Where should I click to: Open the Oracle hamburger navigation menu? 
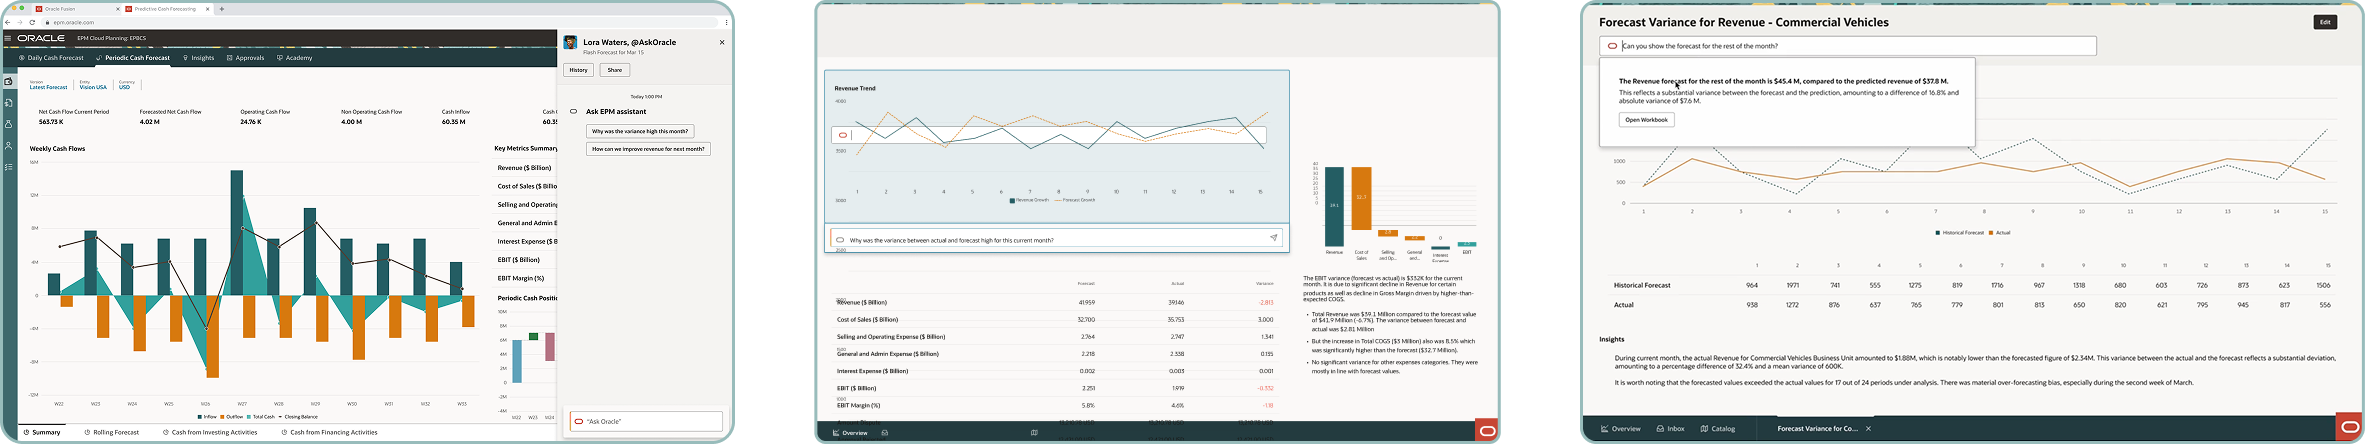[8, 38]
